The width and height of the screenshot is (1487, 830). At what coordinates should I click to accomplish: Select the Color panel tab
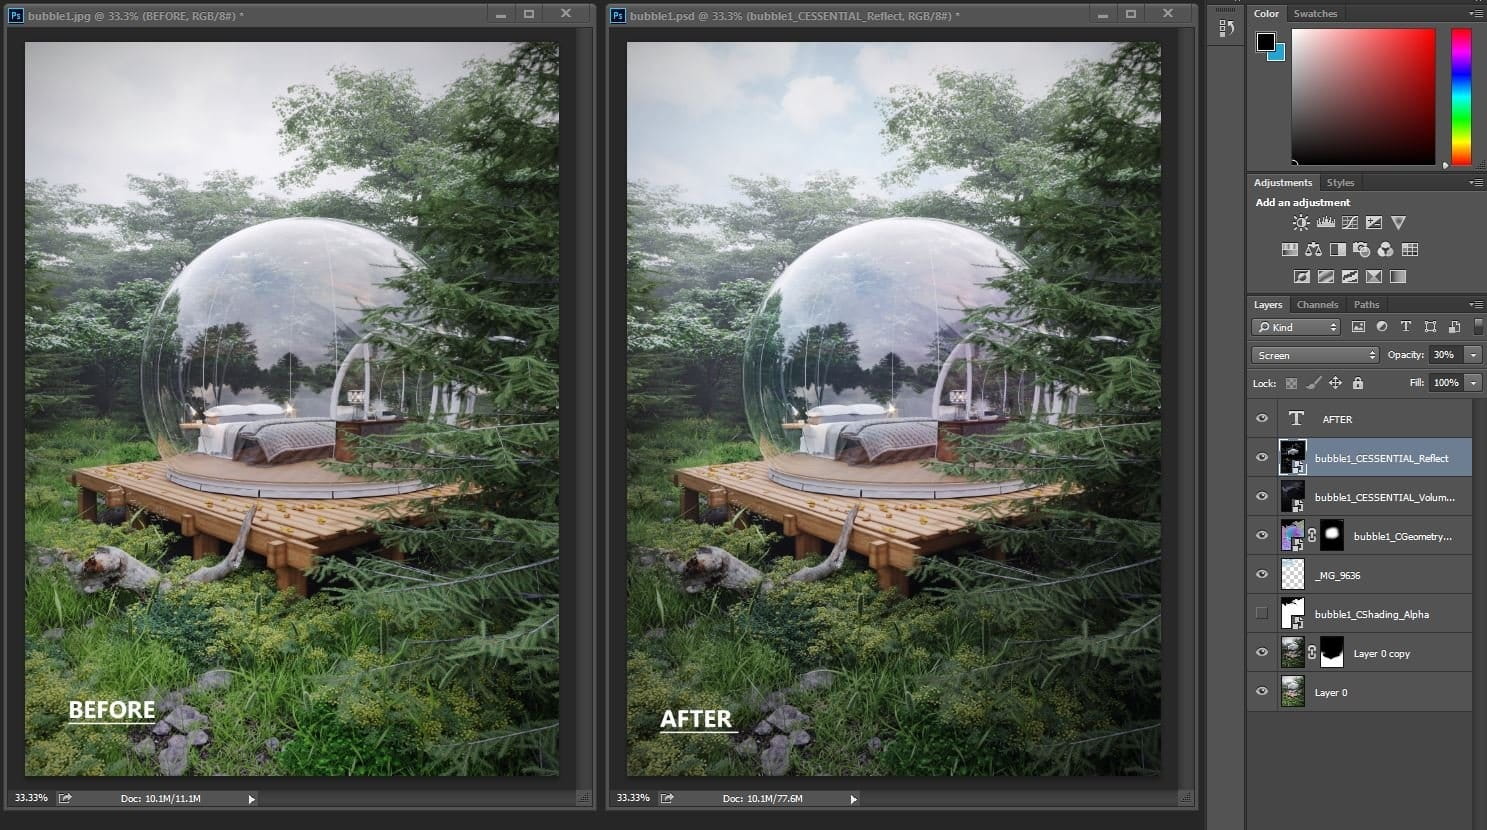coord(1266,14)
